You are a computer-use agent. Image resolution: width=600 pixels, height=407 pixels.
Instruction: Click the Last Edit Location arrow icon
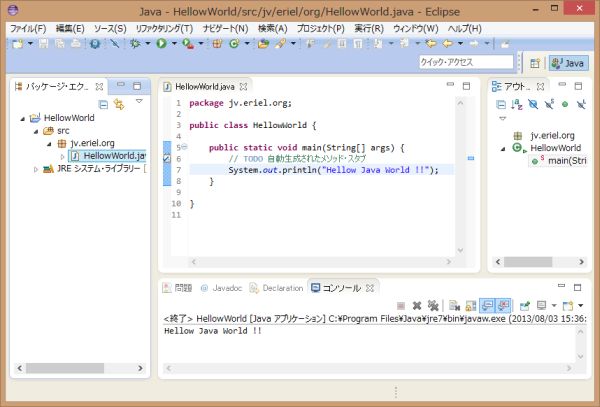point(431,44)
